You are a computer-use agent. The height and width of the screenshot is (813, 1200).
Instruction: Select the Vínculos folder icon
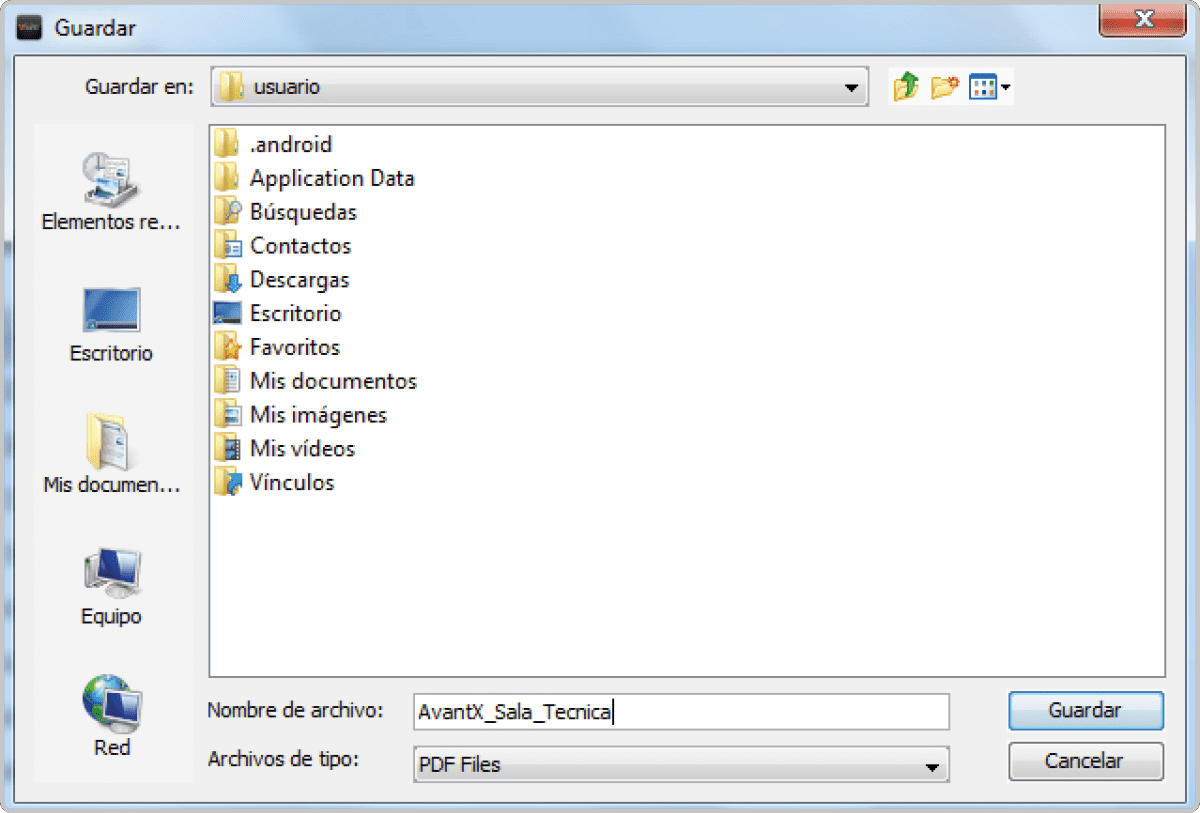(x=227, y=483)
